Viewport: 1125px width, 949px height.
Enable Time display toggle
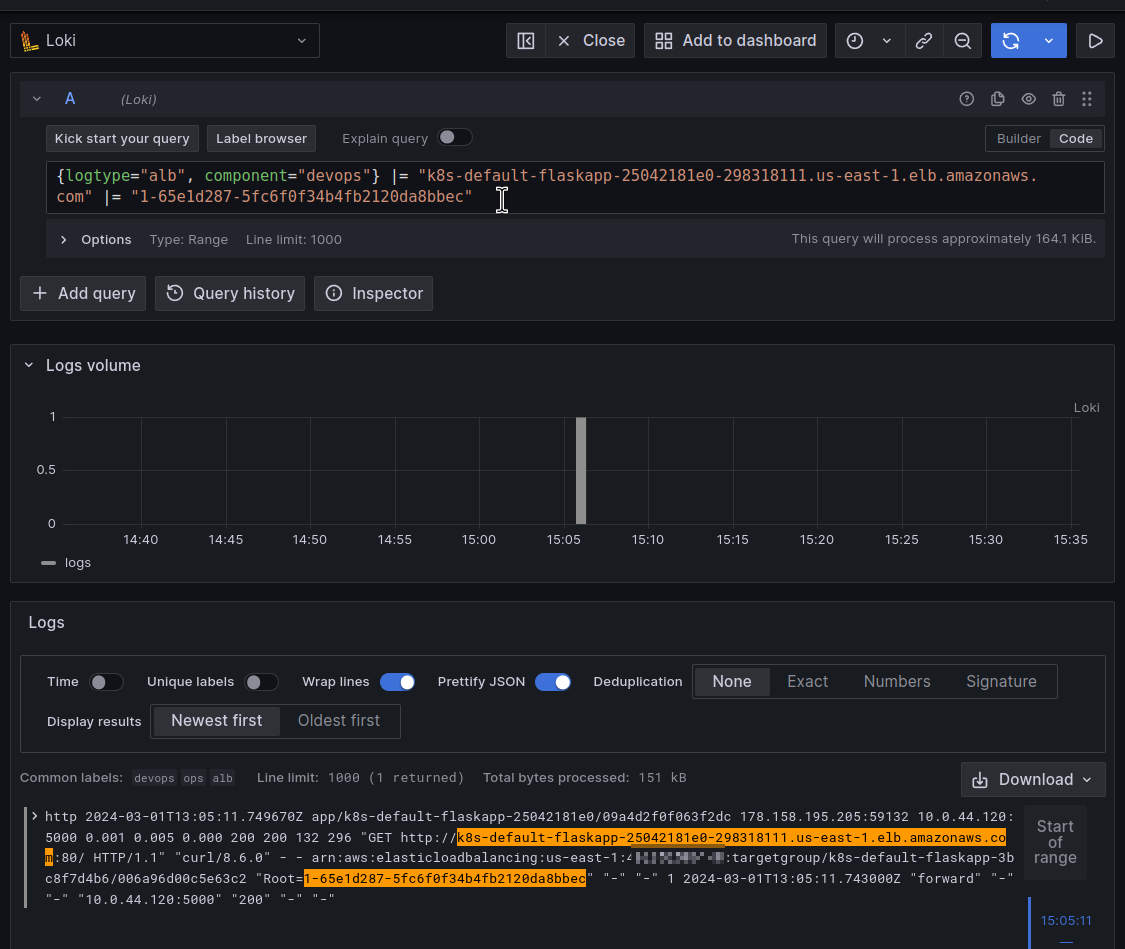pos(106,681)
